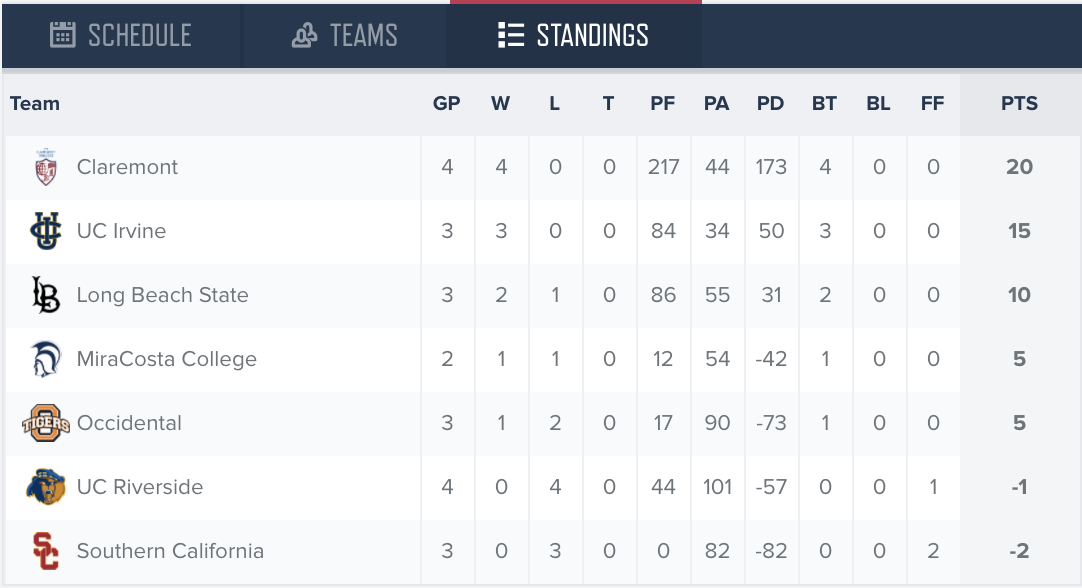
Task: Click the Occidental Tigers logo
Action: [46, 423]
